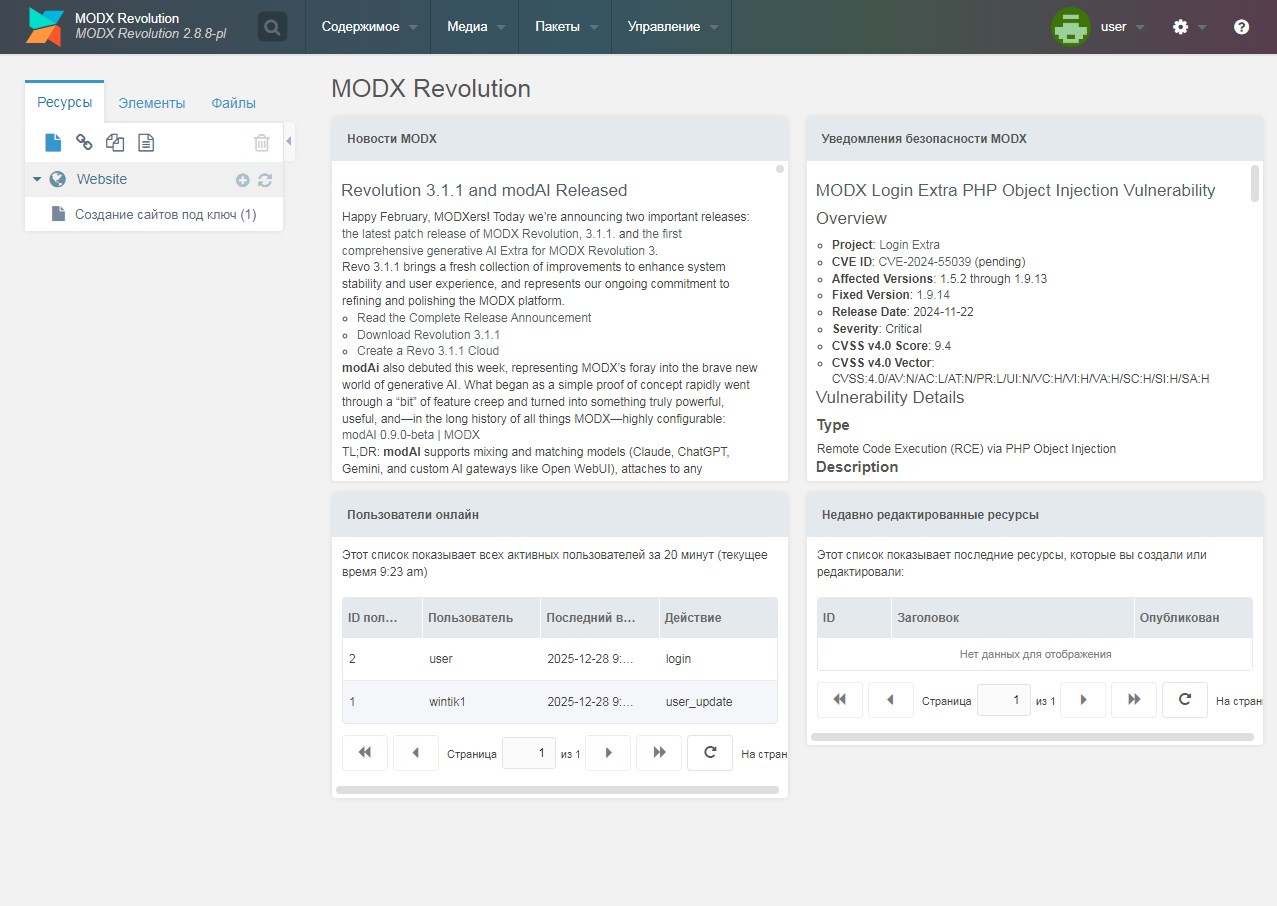
Task: Open the trash bin icon in tree toolbar
Action: [261, 143]
